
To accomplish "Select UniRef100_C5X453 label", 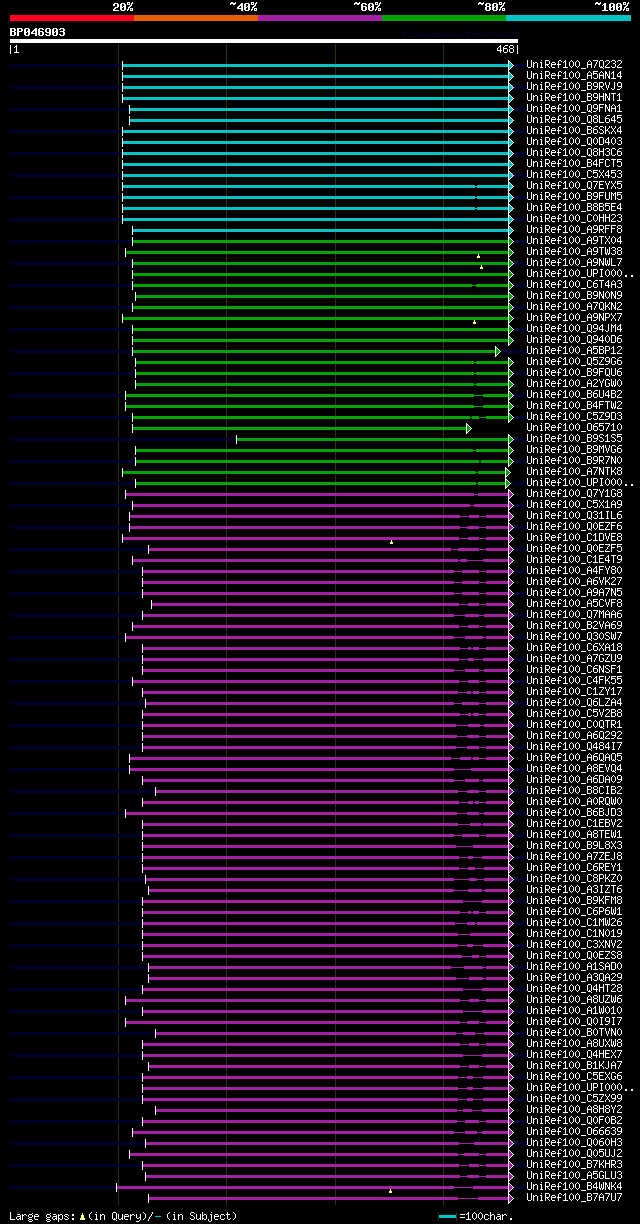I will pos(574,175).
